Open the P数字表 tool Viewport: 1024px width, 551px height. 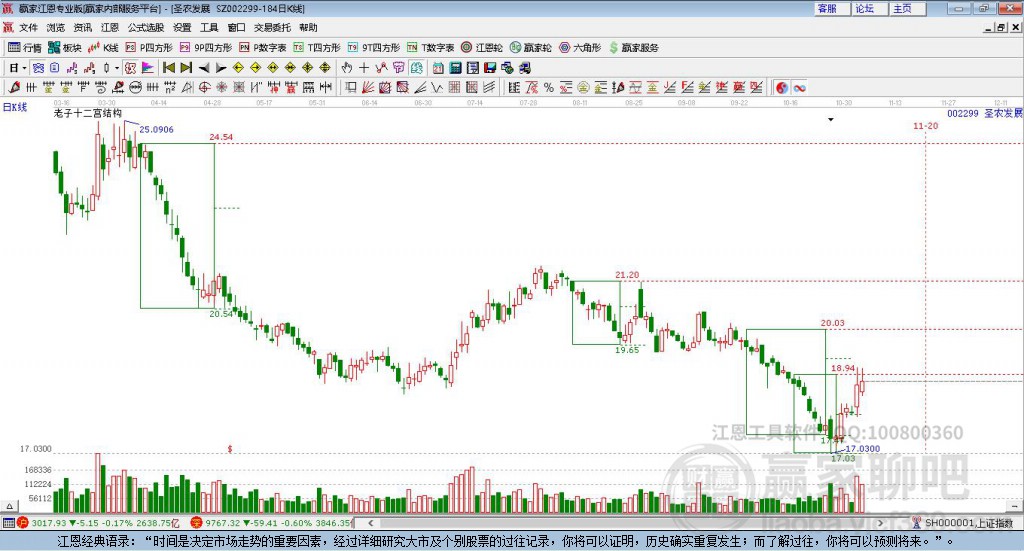tap(263, 48)
